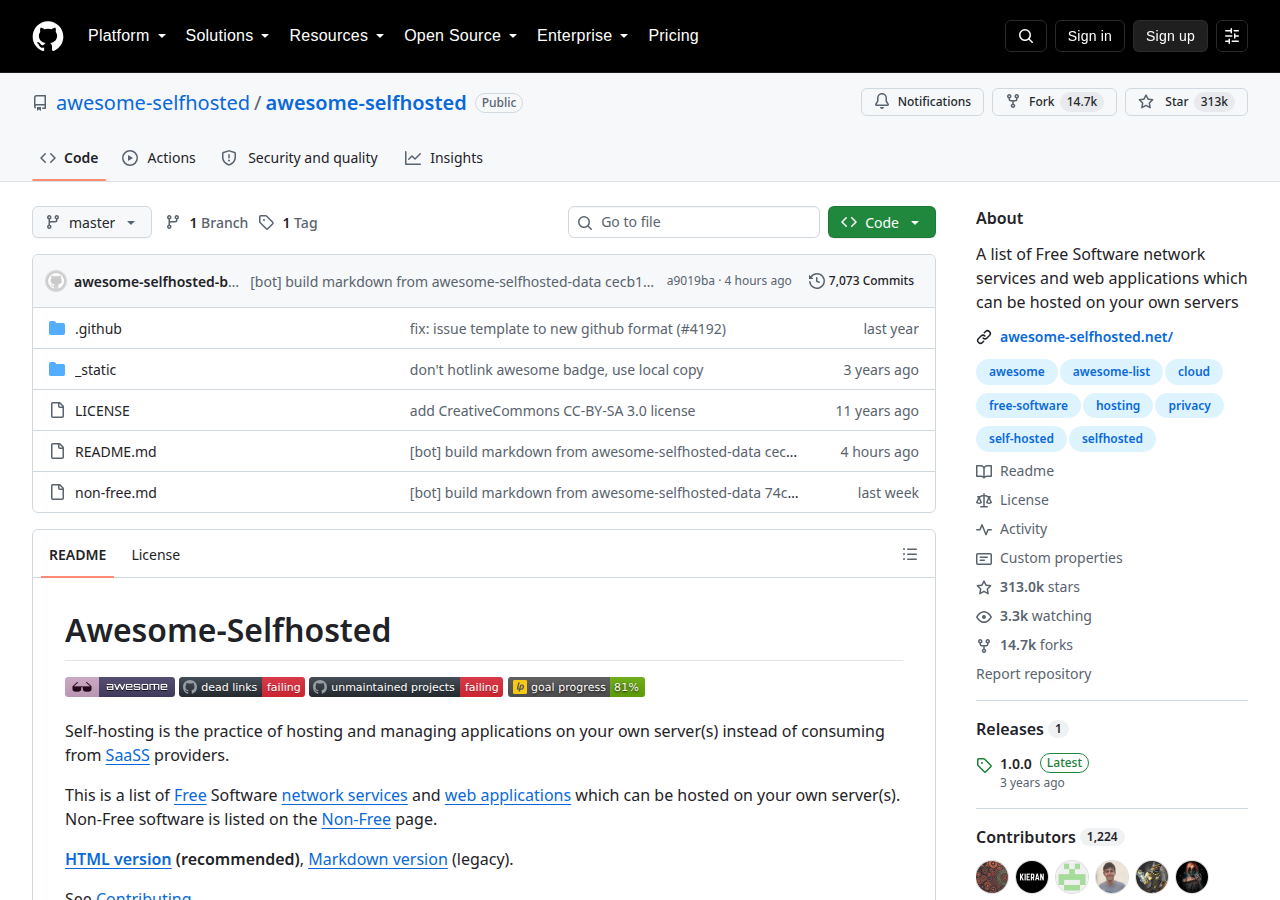Expand the Solutions menu

(x=228, y=36)
